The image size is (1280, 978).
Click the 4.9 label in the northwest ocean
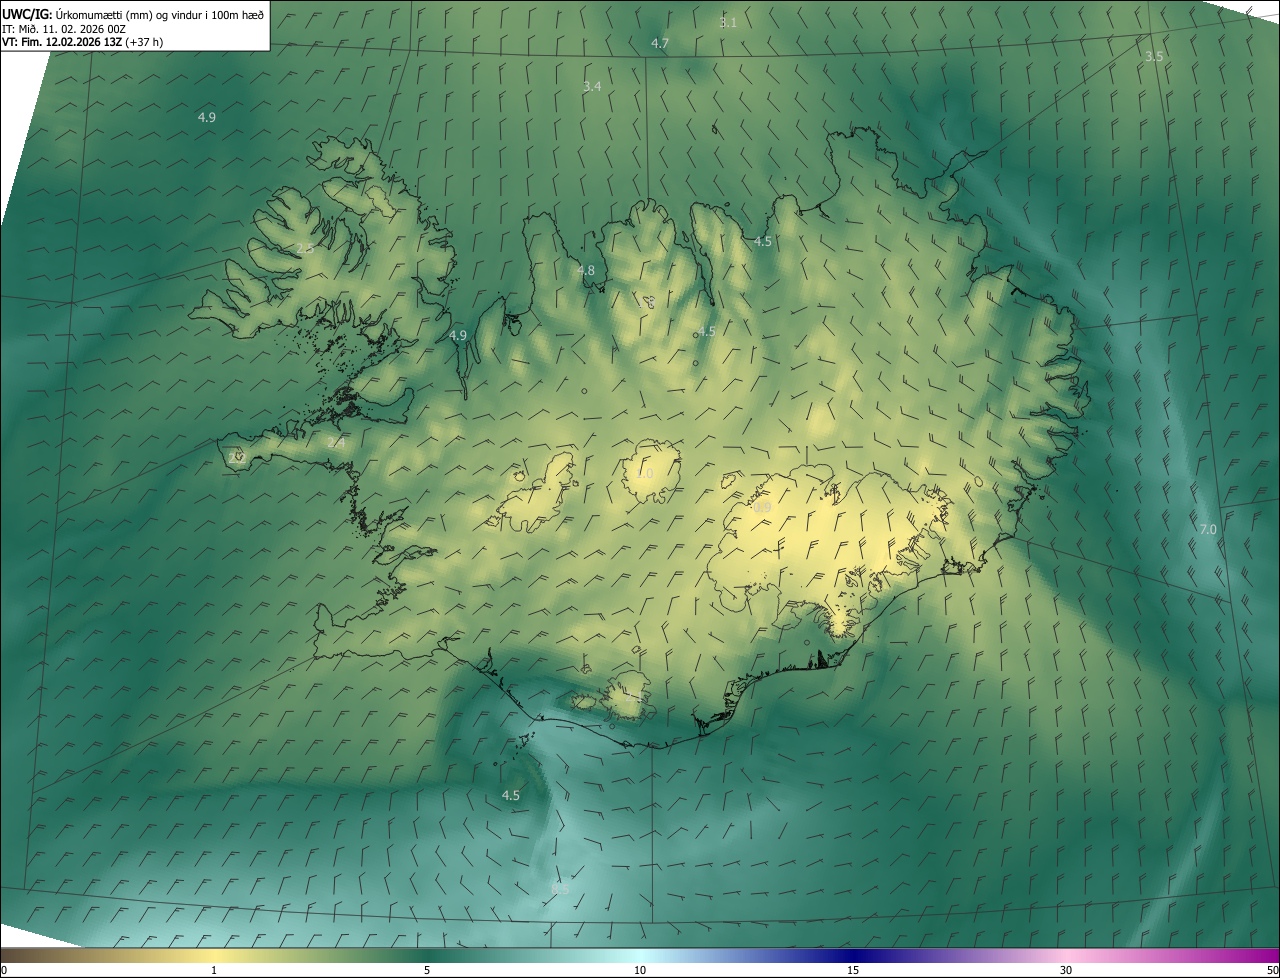(206, 117)
